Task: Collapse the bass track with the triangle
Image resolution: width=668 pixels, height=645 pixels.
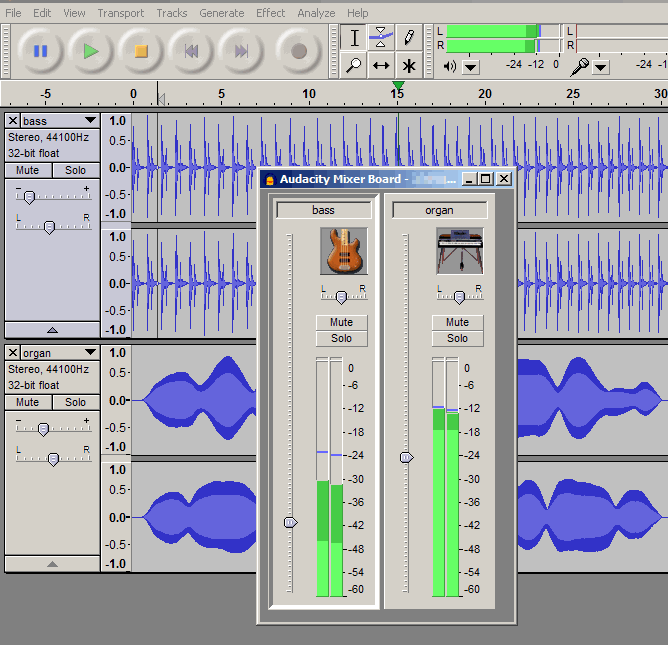Action: click(x=52, y=330)
